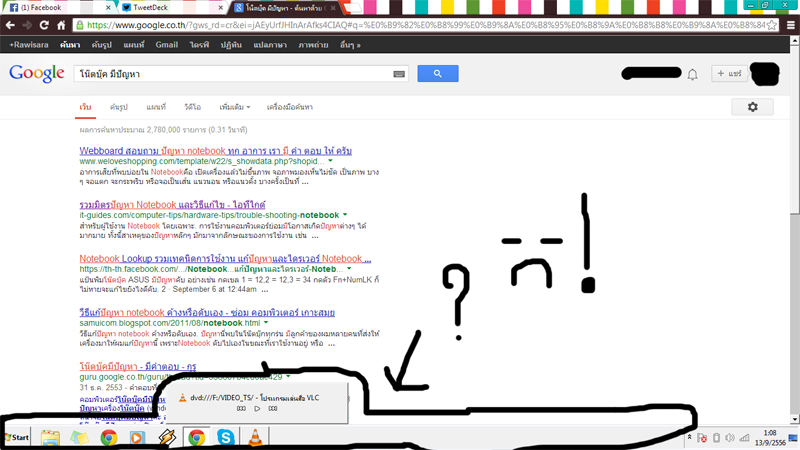
Task: Open Google notifications bell
Action: [x=692, y=74]
